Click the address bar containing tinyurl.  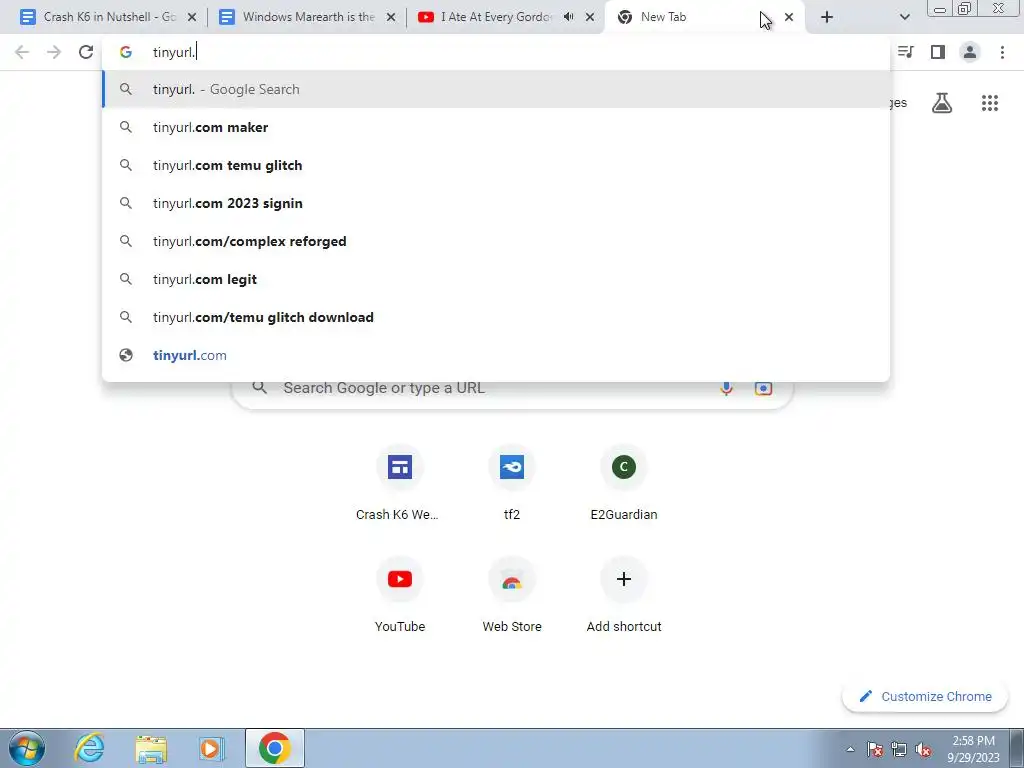click(x=496, y=52)
